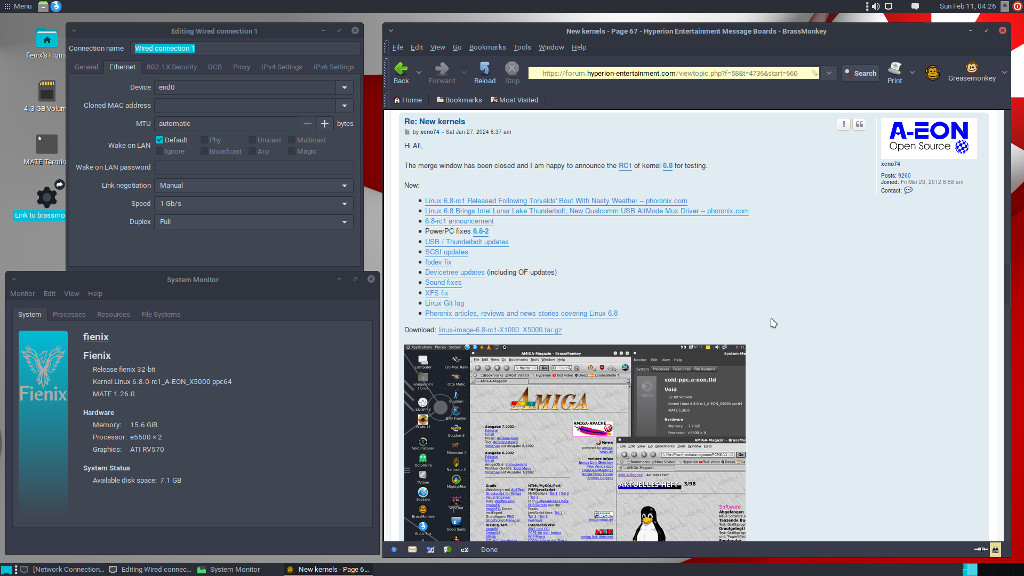This screenshot has width=1024, height=576.
Task: Open the kernel desktop screenshot thumbnail in post
Action: click(575, 442)
